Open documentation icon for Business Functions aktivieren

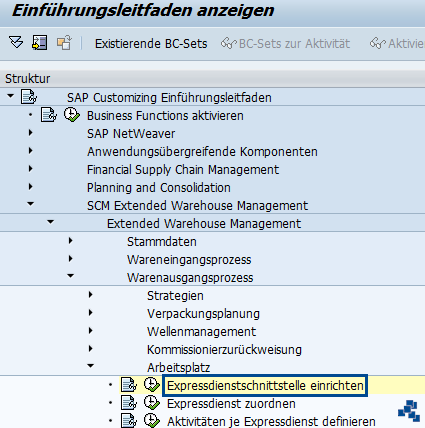coord(49,115)
